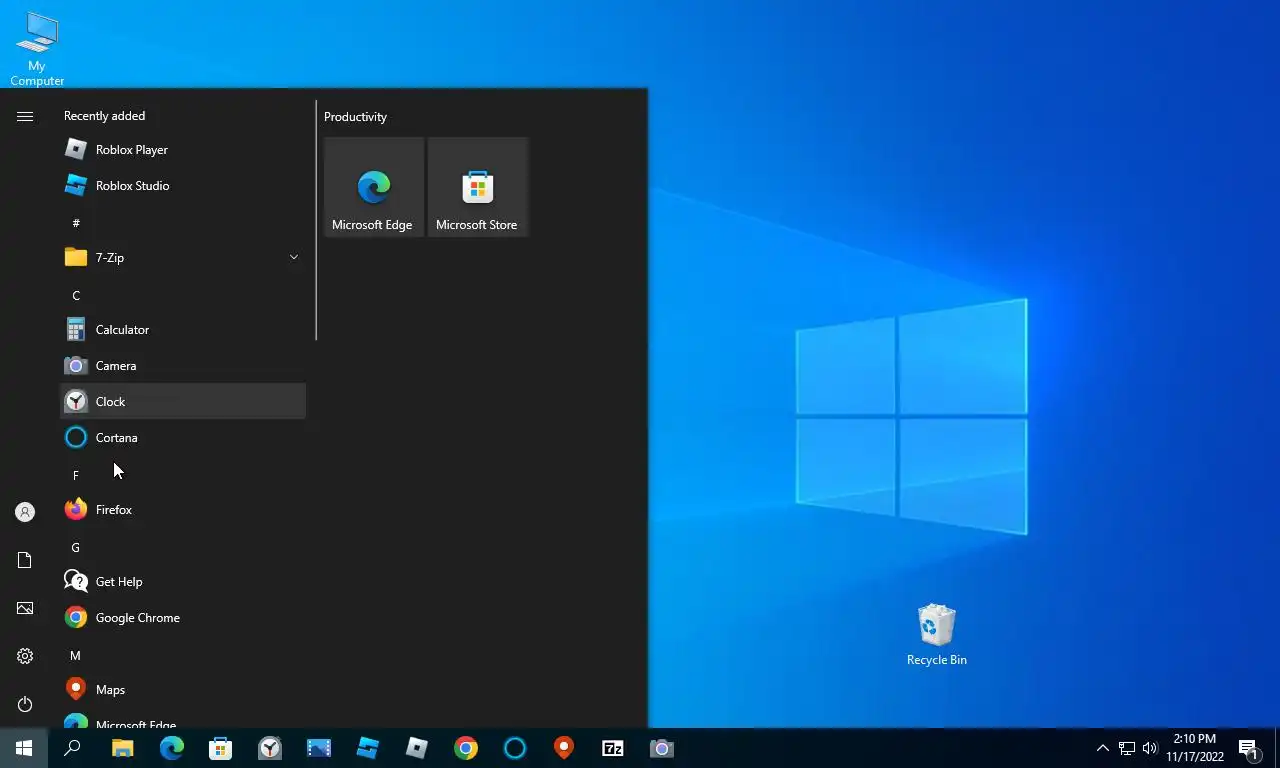Open Get Help from the app list
The height and width of the screenshot is (768, 1280).
tap(183, 582)
